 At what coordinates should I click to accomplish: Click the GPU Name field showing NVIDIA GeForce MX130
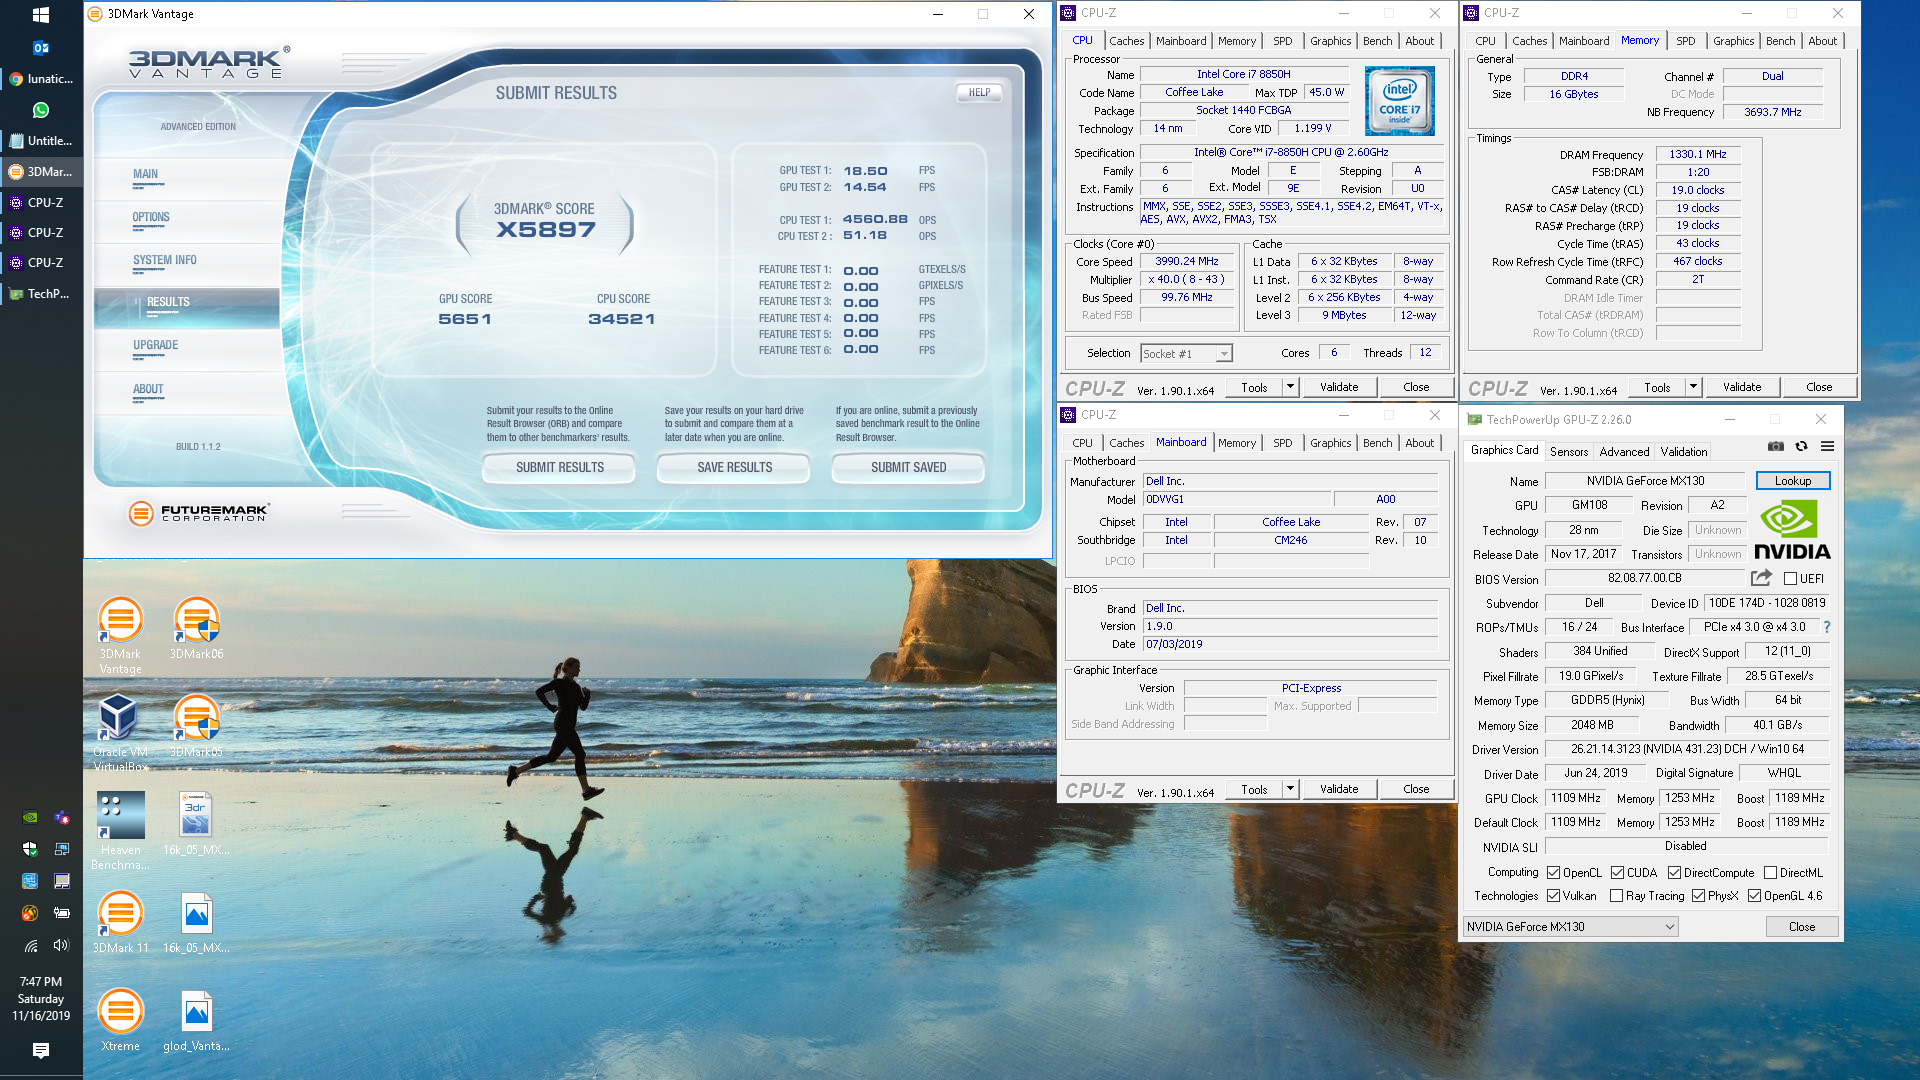1645,481
